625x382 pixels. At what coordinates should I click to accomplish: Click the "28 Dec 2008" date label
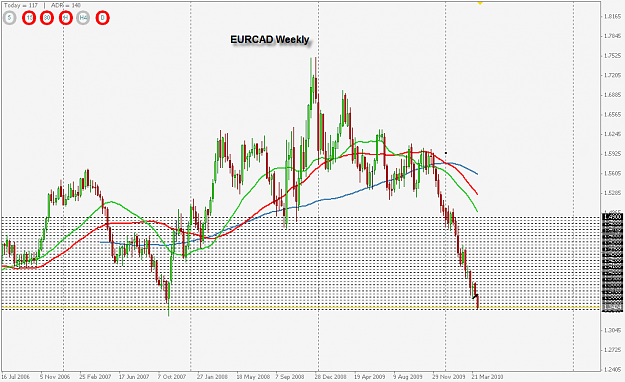pyautogui.click(x=330, y=376)
